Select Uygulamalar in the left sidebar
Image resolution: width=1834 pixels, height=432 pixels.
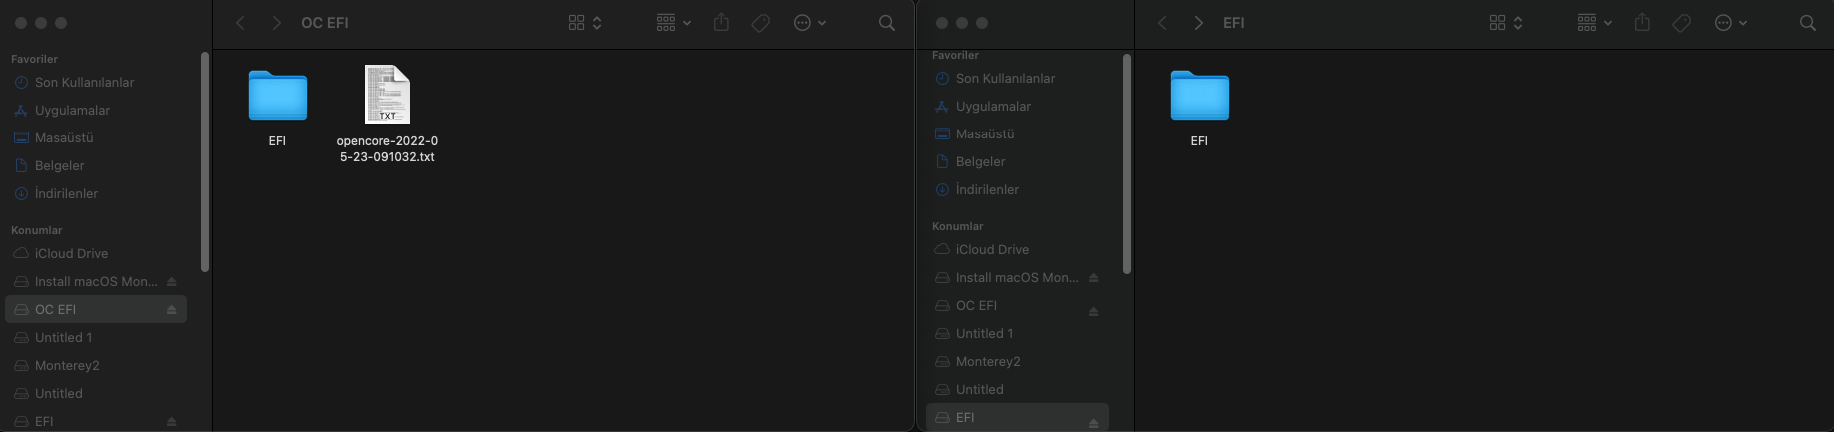[x=72, y=110]
